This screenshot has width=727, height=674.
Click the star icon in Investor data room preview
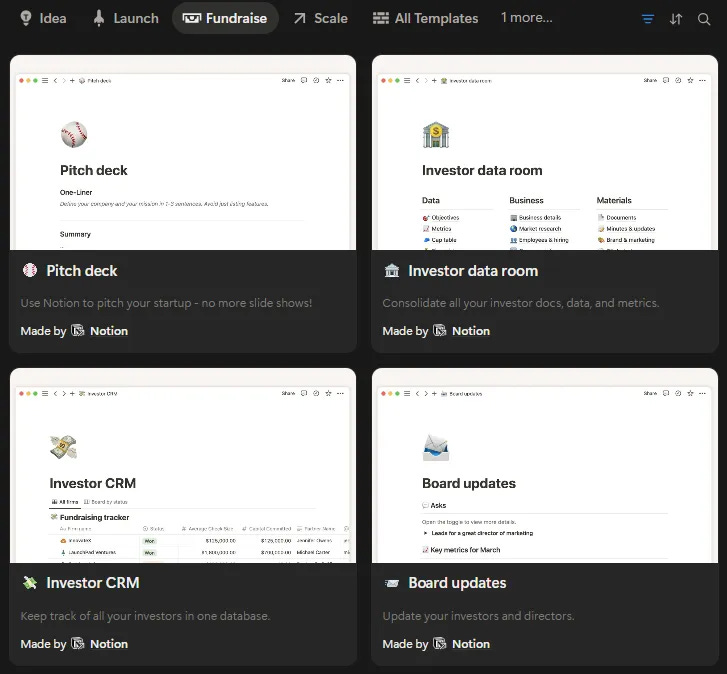coord(690,80)
